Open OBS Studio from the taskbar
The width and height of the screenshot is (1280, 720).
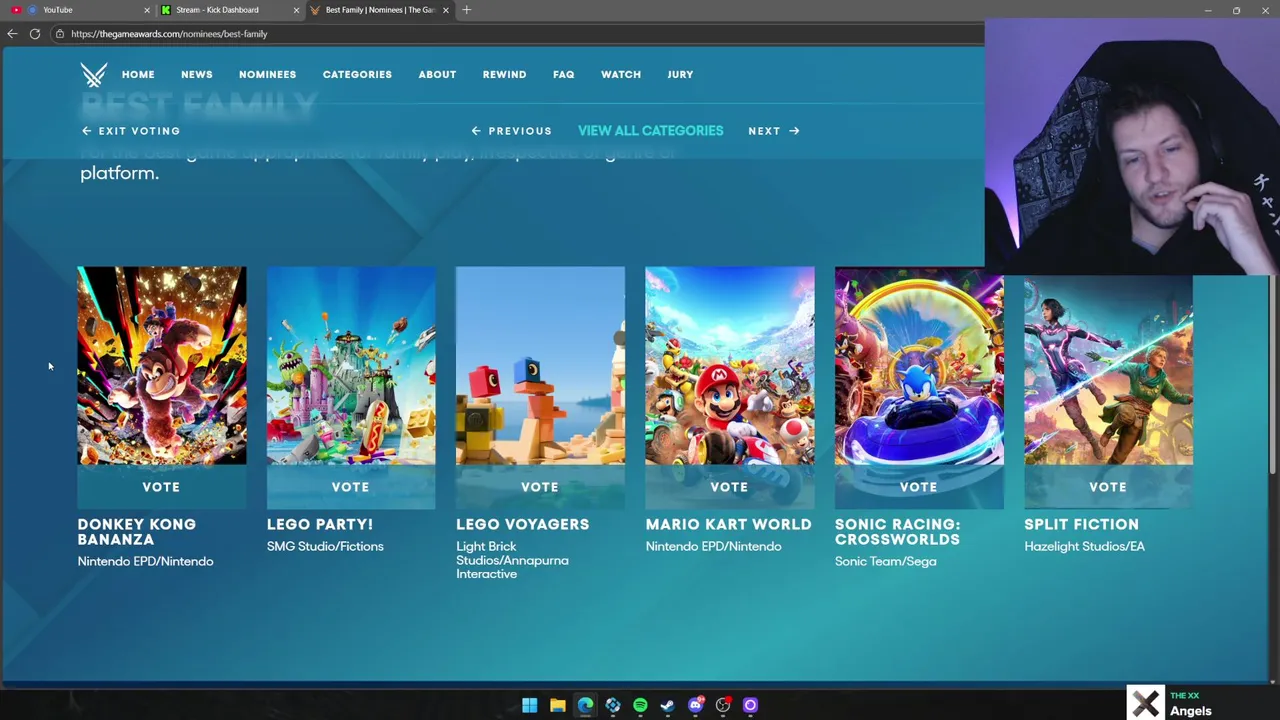coord(723,705)
